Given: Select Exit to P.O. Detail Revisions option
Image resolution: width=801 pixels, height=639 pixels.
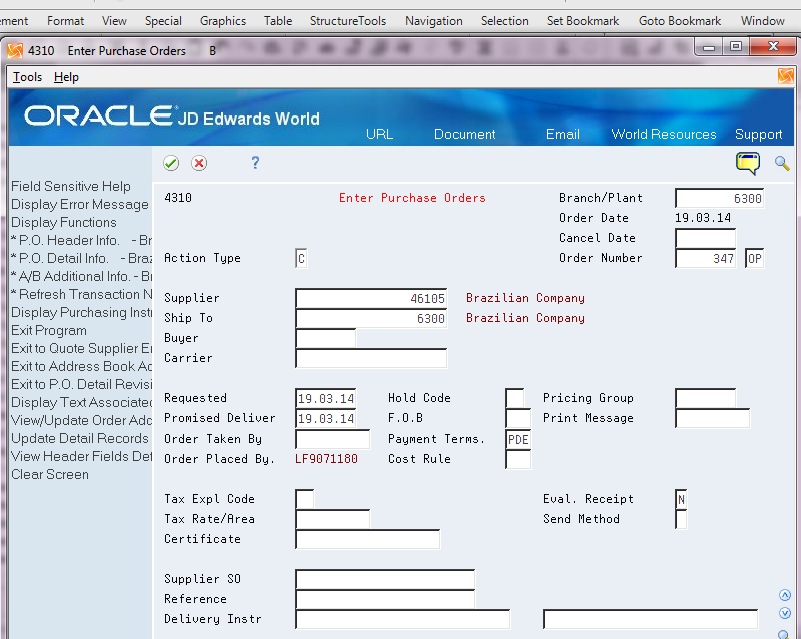Looking at the screenshot, I should click(81, 384).
